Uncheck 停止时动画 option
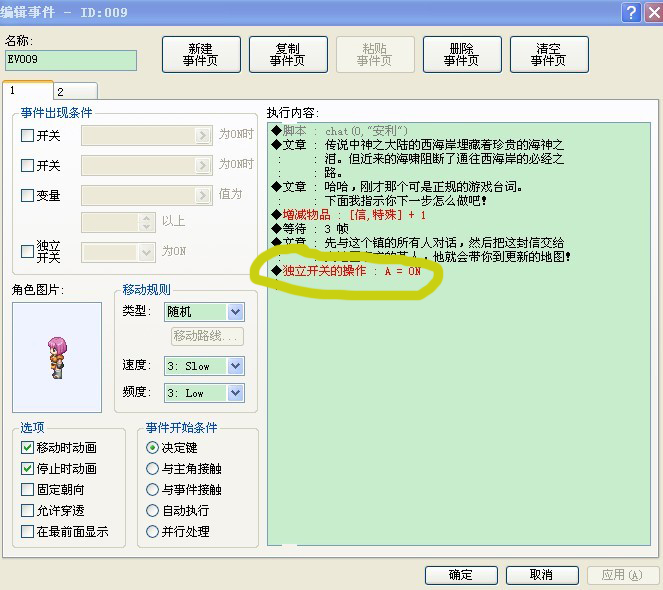This screenshot has width=663, height=590. click(27, 469)
